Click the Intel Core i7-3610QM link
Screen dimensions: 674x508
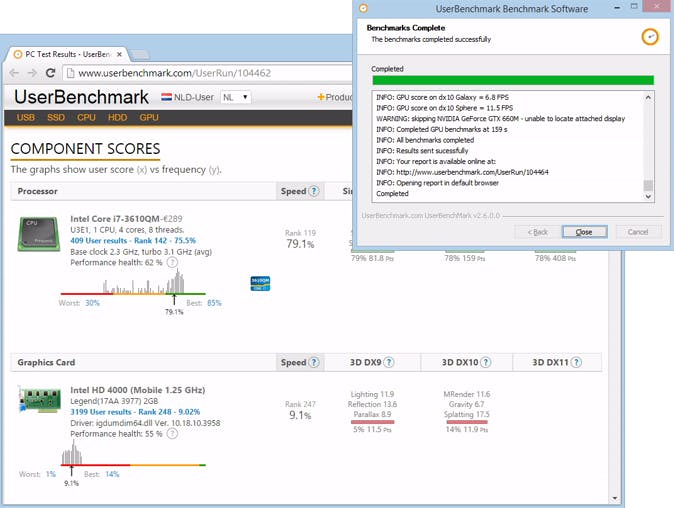tap(115, 219)
